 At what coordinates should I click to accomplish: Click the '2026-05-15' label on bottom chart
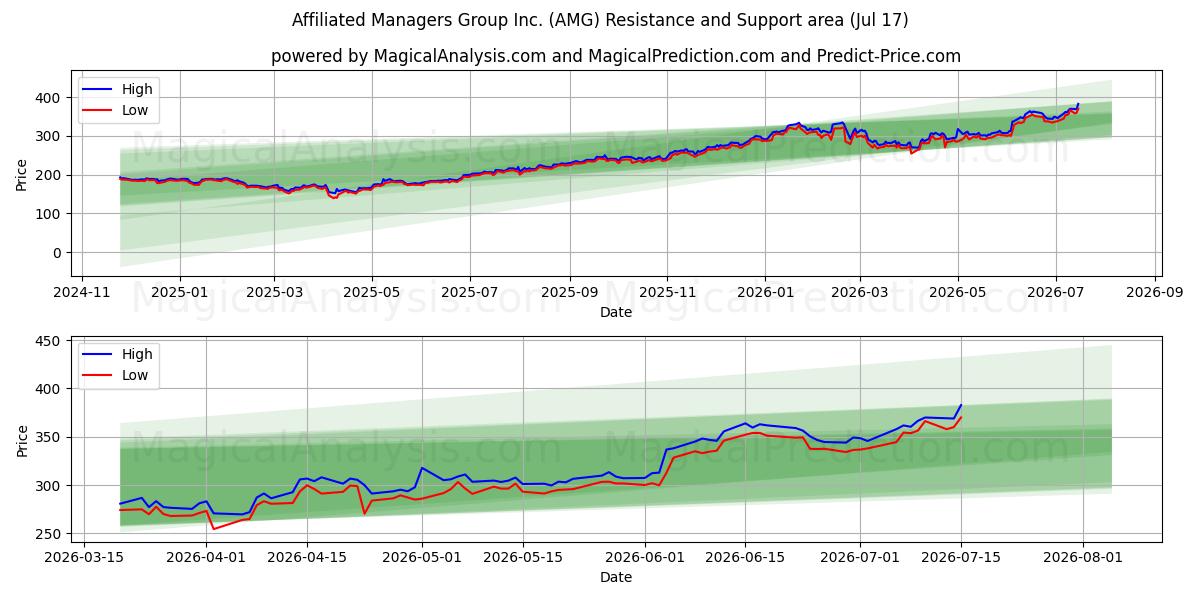pyautogui.click(x=523, y=558)
